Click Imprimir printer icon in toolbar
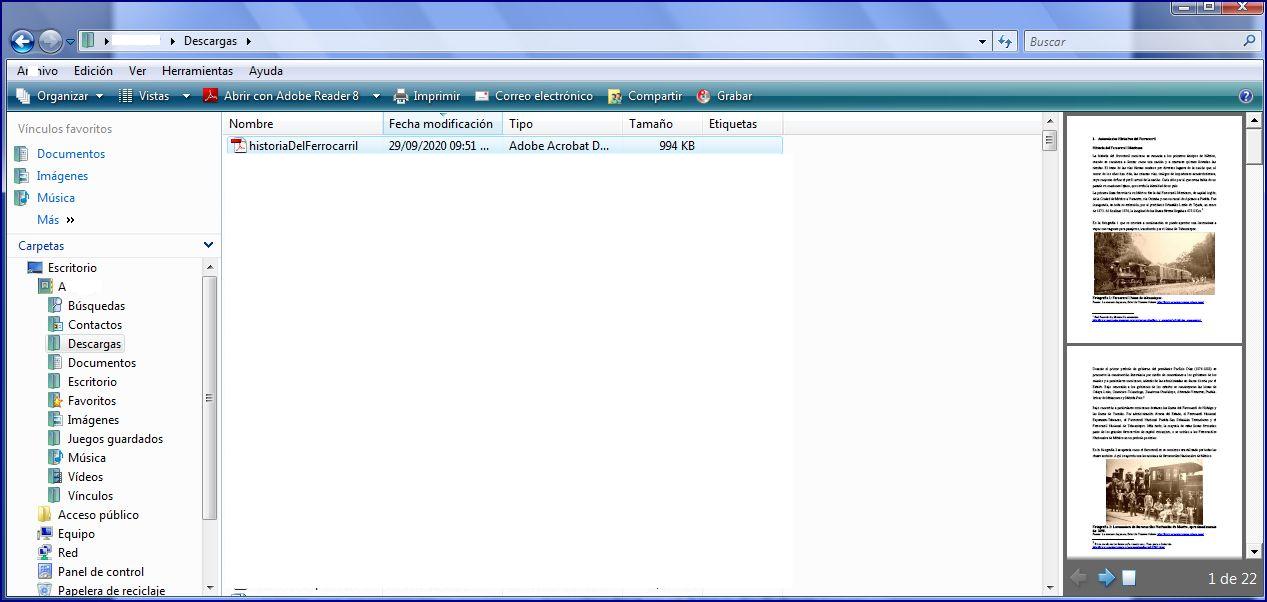The height and width of the screenshot is (602, 1267). click(x=401, y=97)
